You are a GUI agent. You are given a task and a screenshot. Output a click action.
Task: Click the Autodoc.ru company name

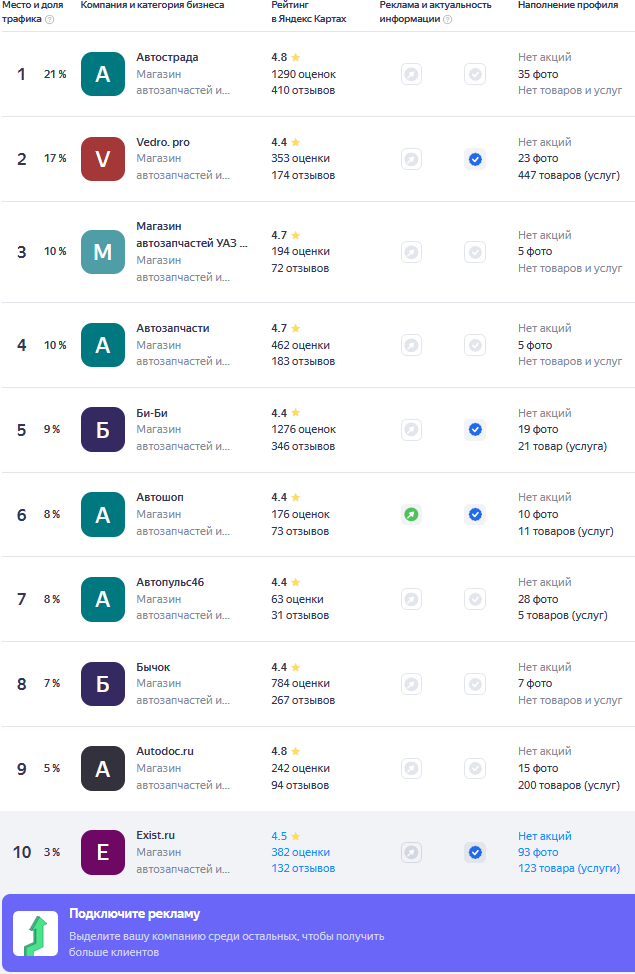click(x=165, y=750)
